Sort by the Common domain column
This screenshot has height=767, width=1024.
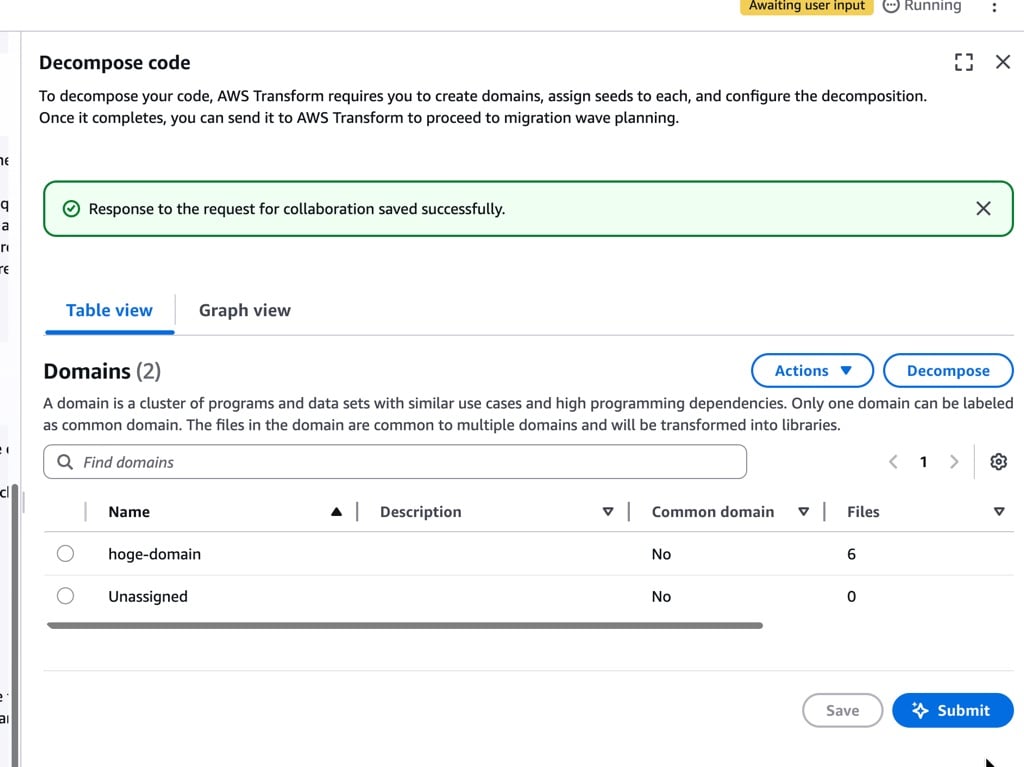point(803,512)
